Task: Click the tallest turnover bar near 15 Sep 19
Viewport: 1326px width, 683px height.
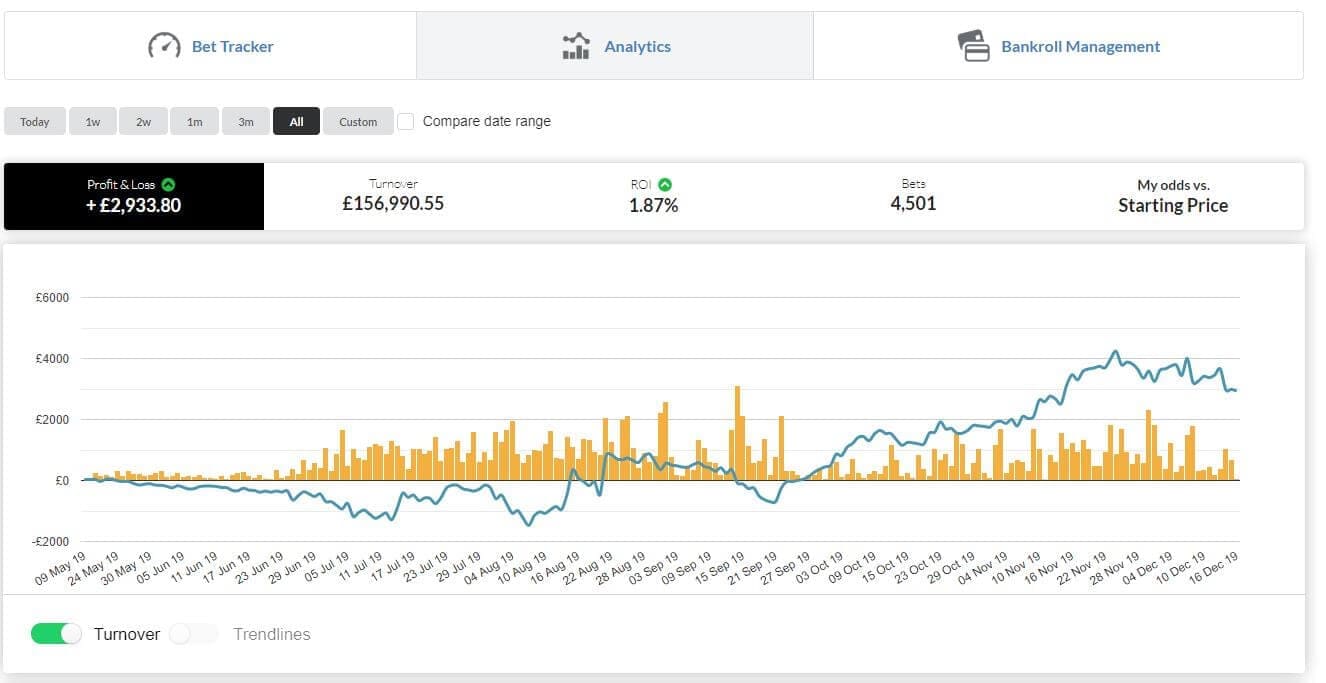Action: [737, 433]
